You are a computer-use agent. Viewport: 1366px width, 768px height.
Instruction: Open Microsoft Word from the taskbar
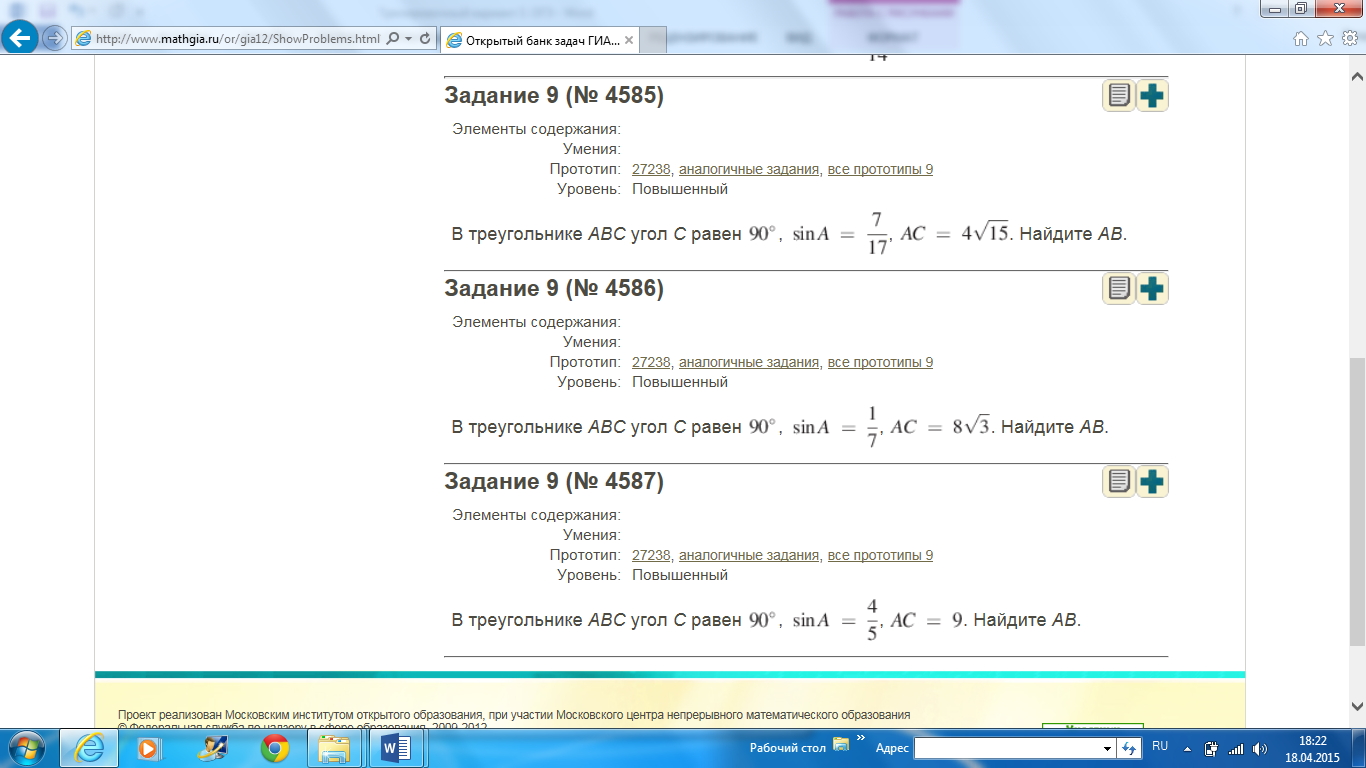click(x=396, y=748)
